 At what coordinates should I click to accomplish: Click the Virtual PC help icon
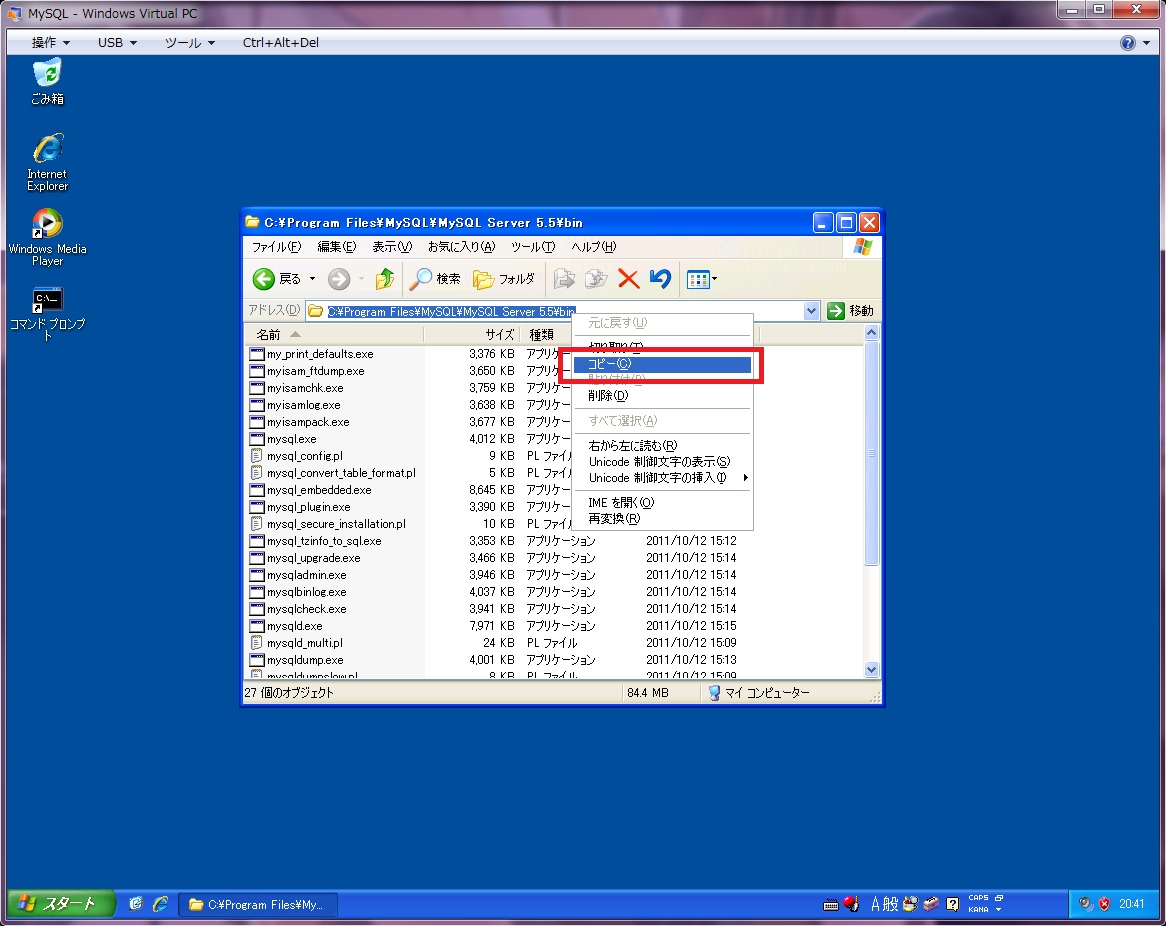click(1128, 43)
